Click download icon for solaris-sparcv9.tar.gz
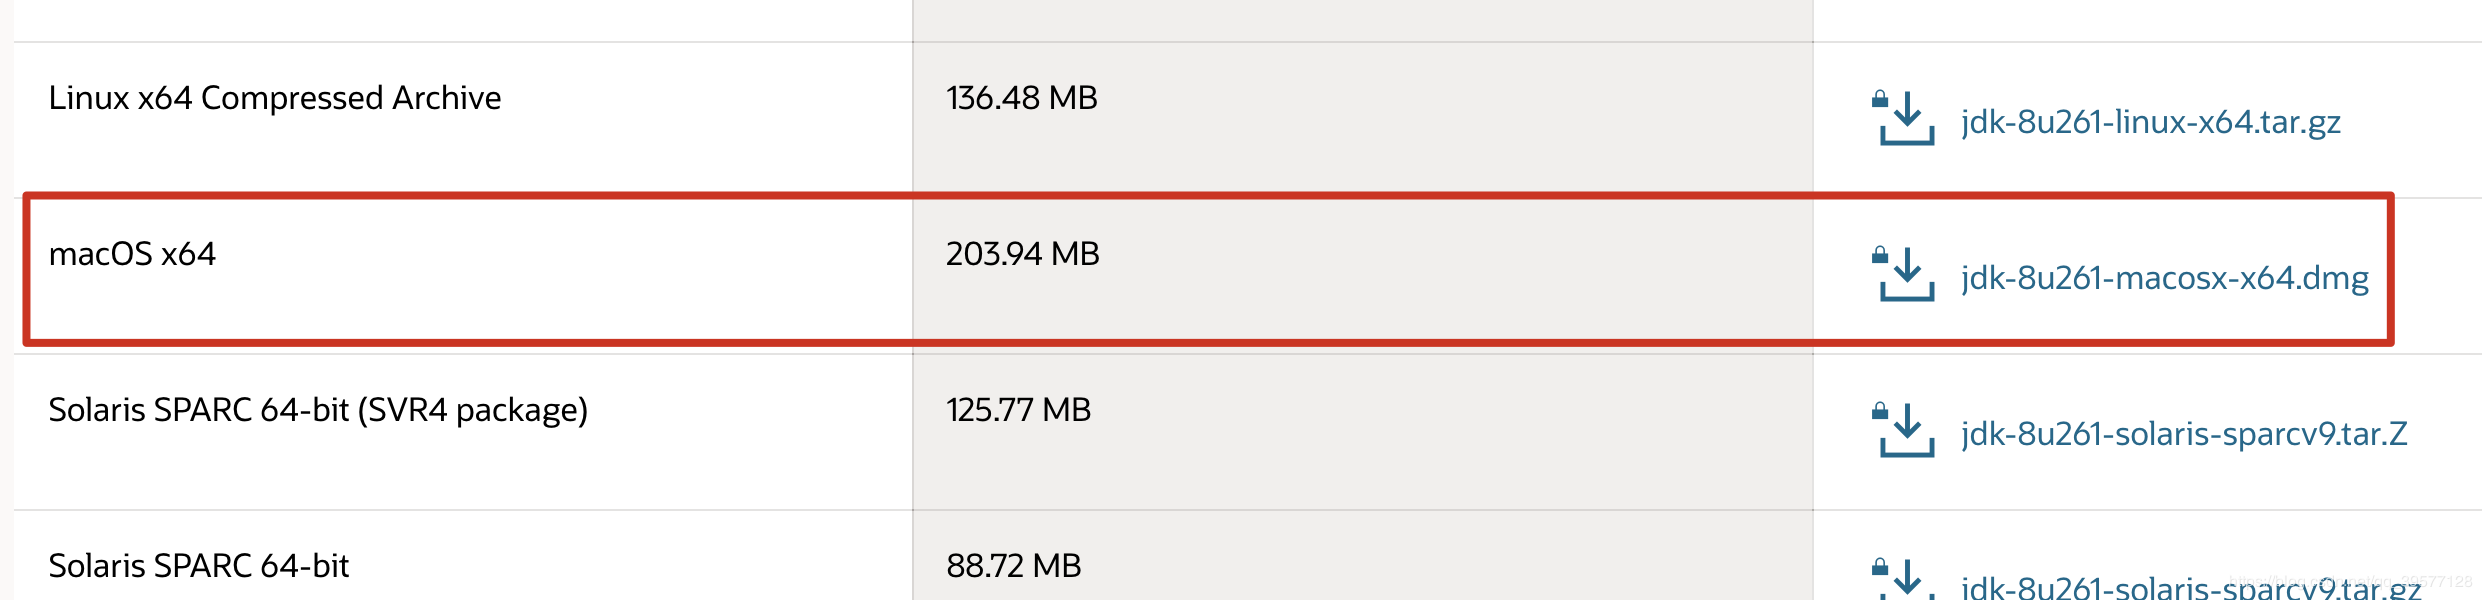The height and width of the screenshot is (600, 2482). coord(1907,580)
